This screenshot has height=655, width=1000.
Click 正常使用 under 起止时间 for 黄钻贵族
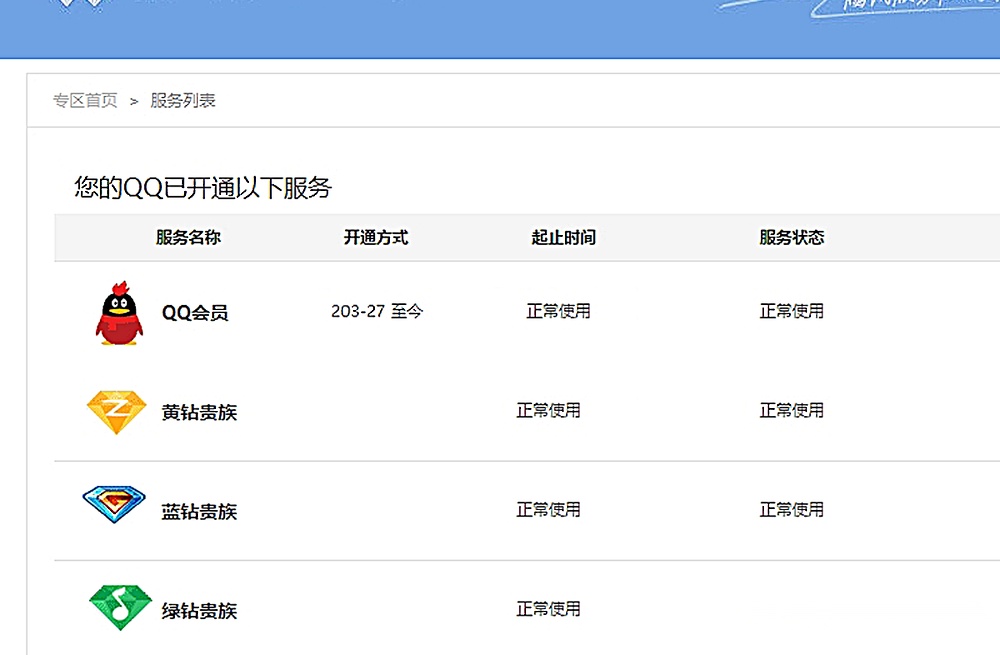click(x=548, y=410)
